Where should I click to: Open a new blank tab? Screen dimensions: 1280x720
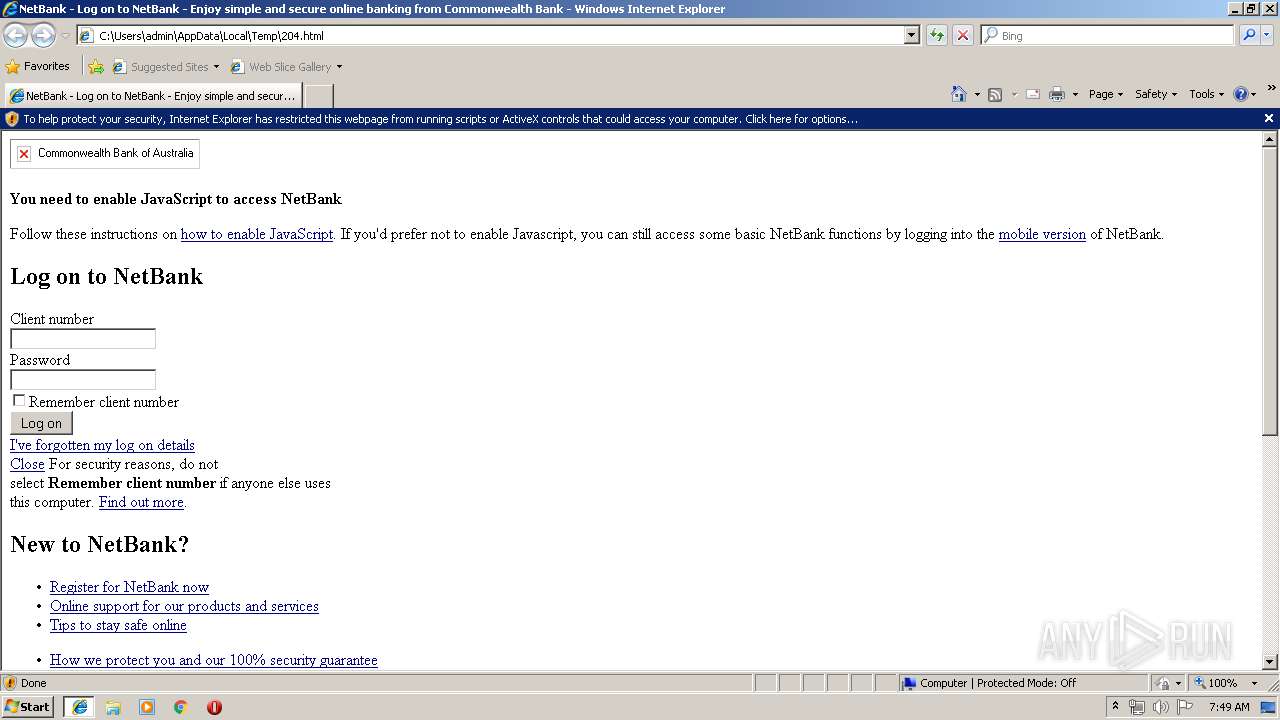[x=318, y=96]
